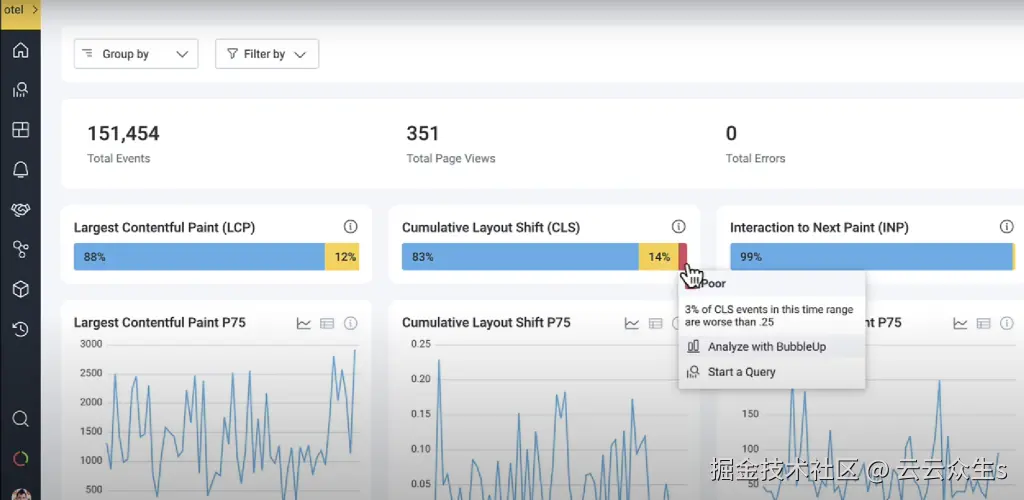Show info for Largest Contentful Paint (LCP)

coord(351,227)
